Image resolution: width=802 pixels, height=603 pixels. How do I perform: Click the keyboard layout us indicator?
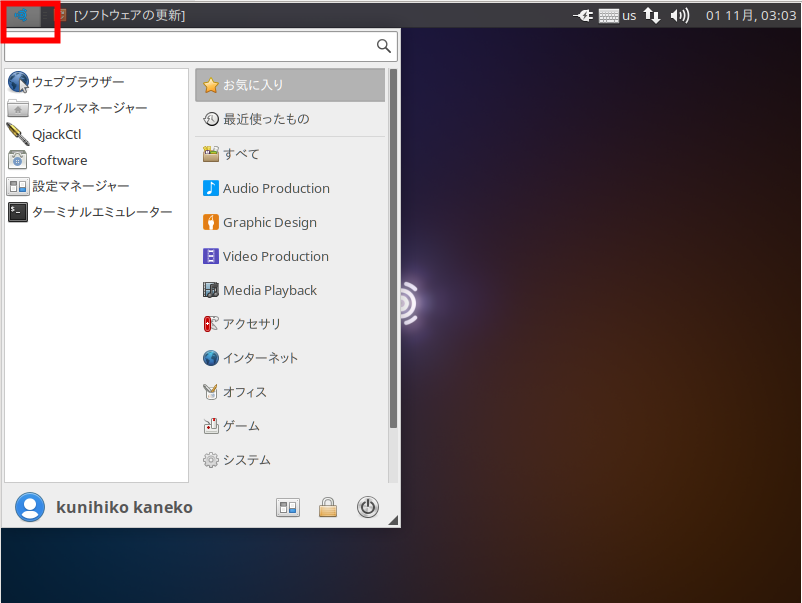coord(617,16)
